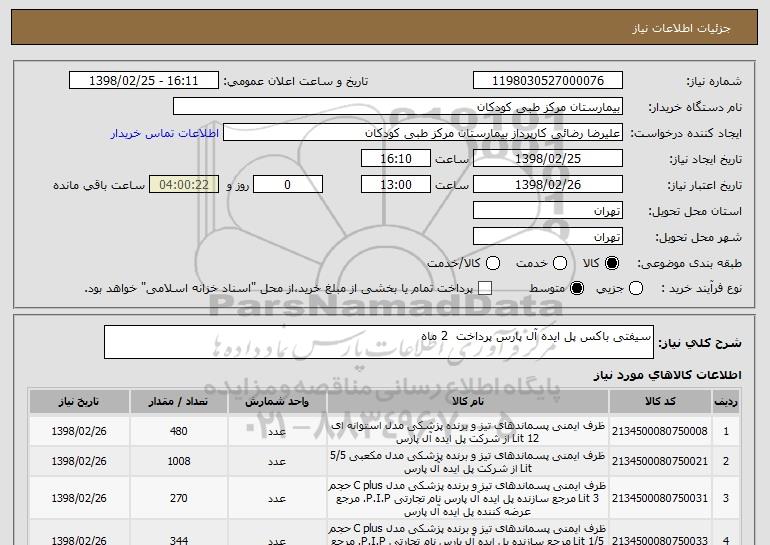Click quantity 344 in row 4
The width and height of the screenshot is (770, 545).
point(179,541)
